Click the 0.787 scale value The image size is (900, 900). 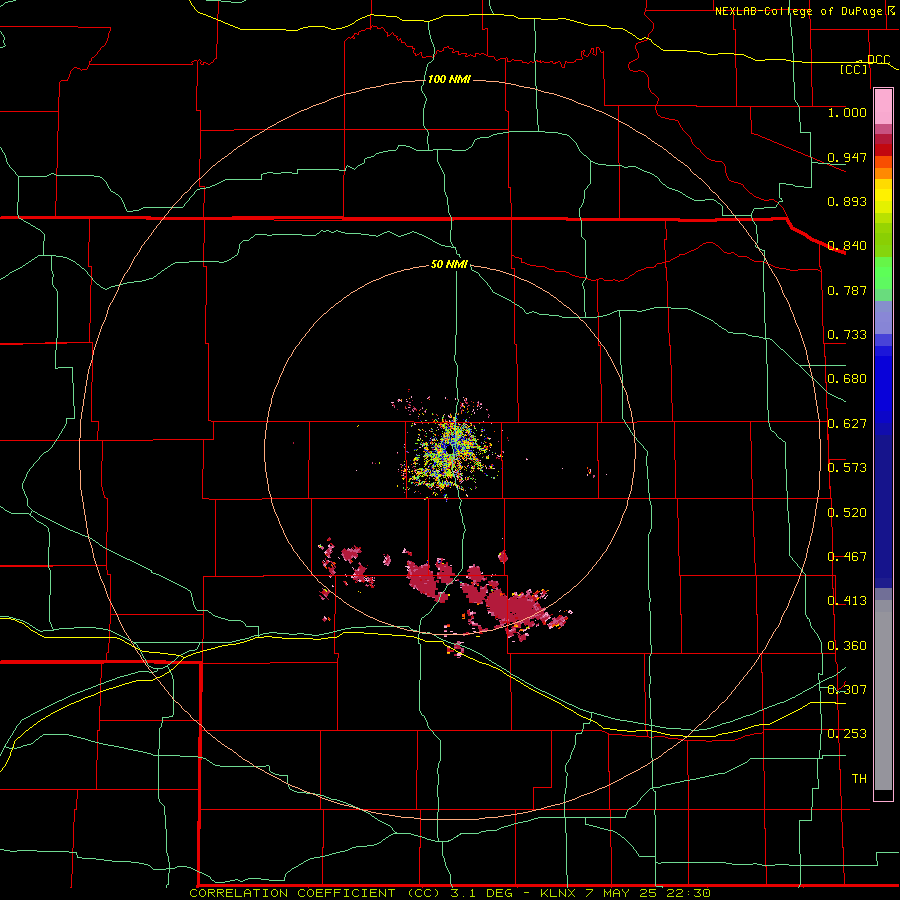click(847, 290)
